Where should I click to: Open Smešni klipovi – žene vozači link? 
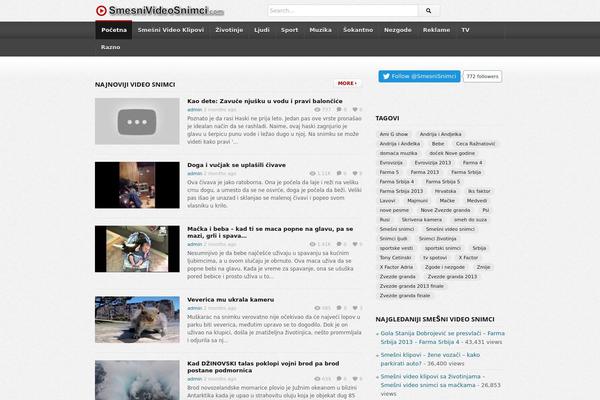click(x=430, y=359)
